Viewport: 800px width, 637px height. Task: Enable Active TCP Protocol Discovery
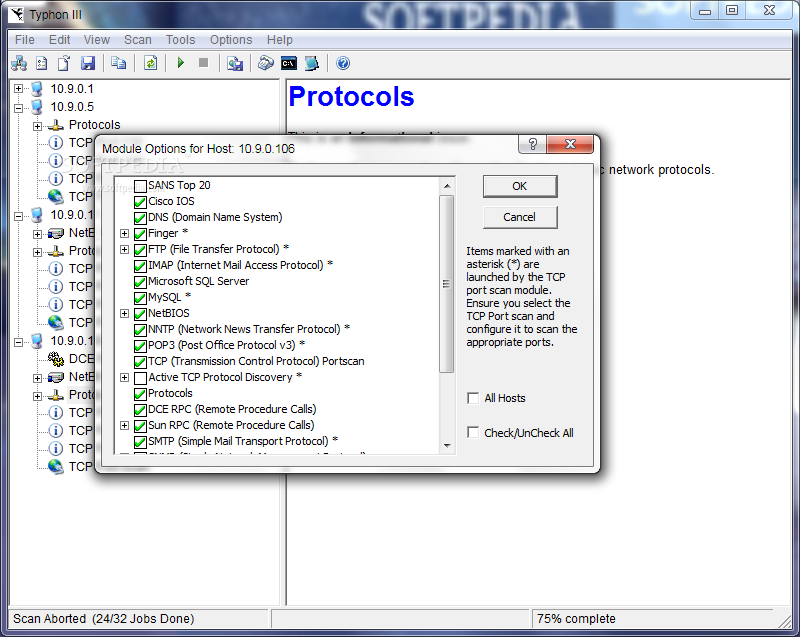coord(140,378)
